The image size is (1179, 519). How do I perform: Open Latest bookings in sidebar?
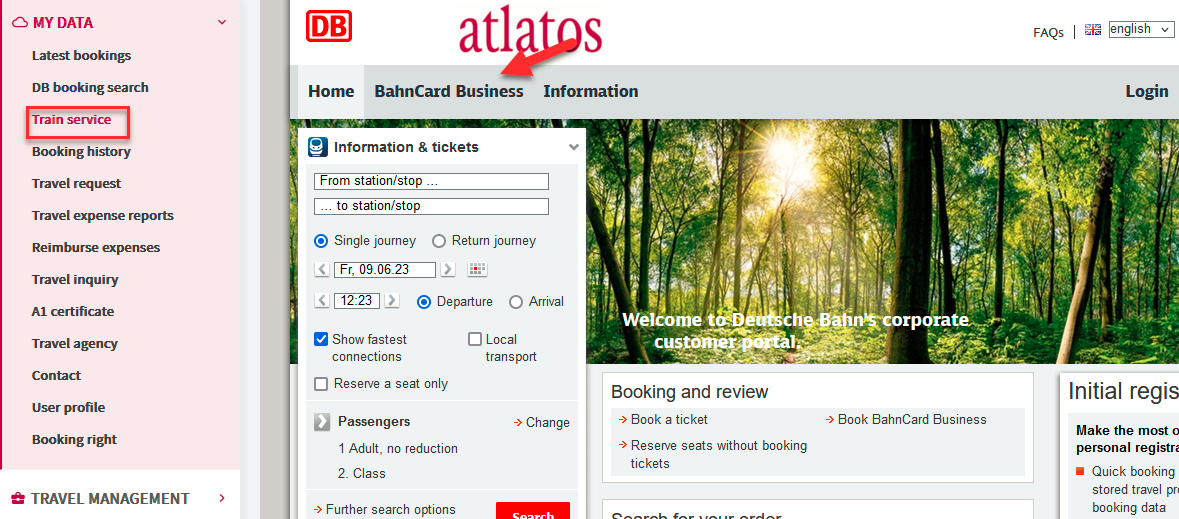81,56
